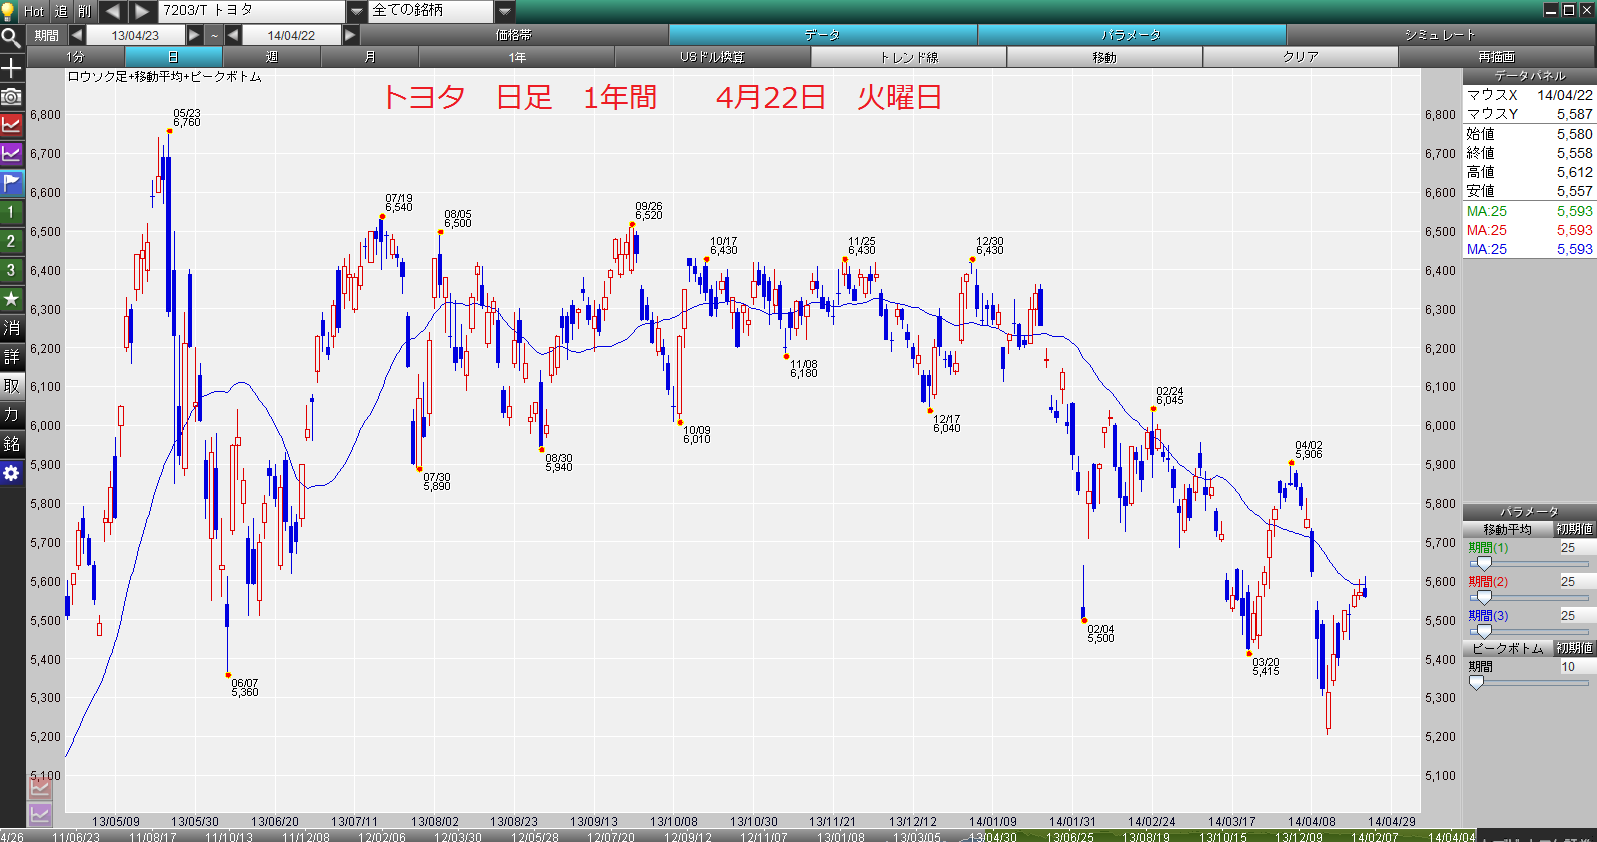
Task: Go to previous symbol with left arrow
Action: coord(113,11)
